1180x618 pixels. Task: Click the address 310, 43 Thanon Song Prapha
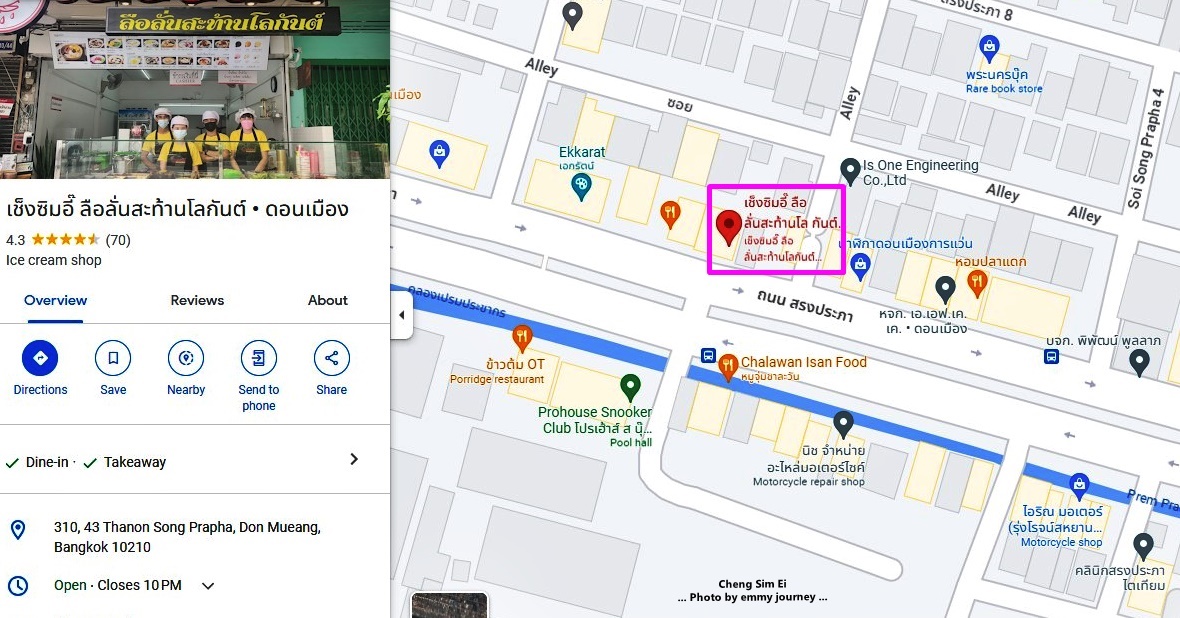tap(187, 537)
